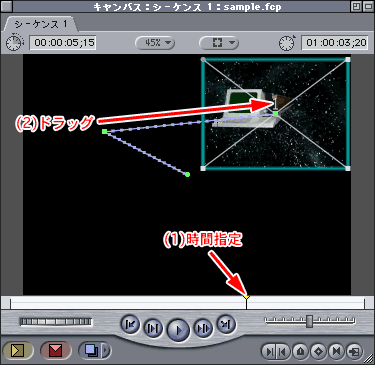The width and height of the screenshot is (375, 365).
Task: Open the 45% zoom dropdown
Action: tap(155, 43)
